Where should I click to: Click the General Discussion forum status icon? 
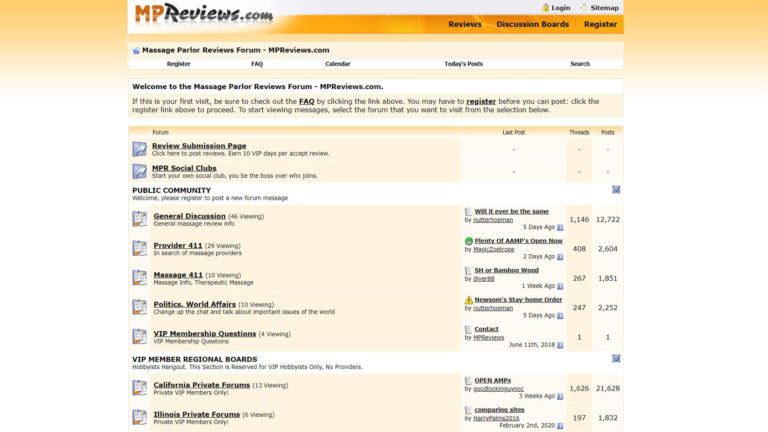coord(139,219)
